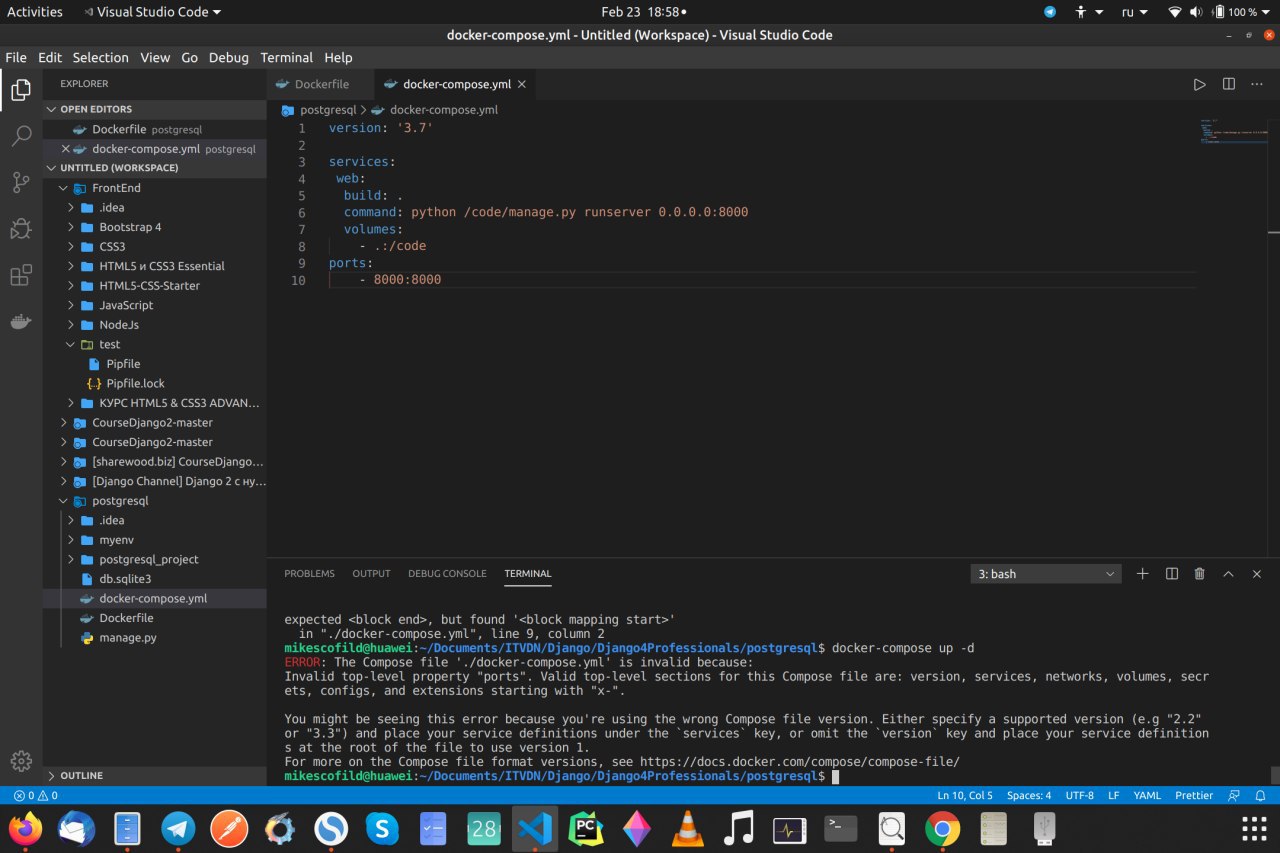Open Google Chrome from the dock
1280x853 pixels.
coord(942,828)
